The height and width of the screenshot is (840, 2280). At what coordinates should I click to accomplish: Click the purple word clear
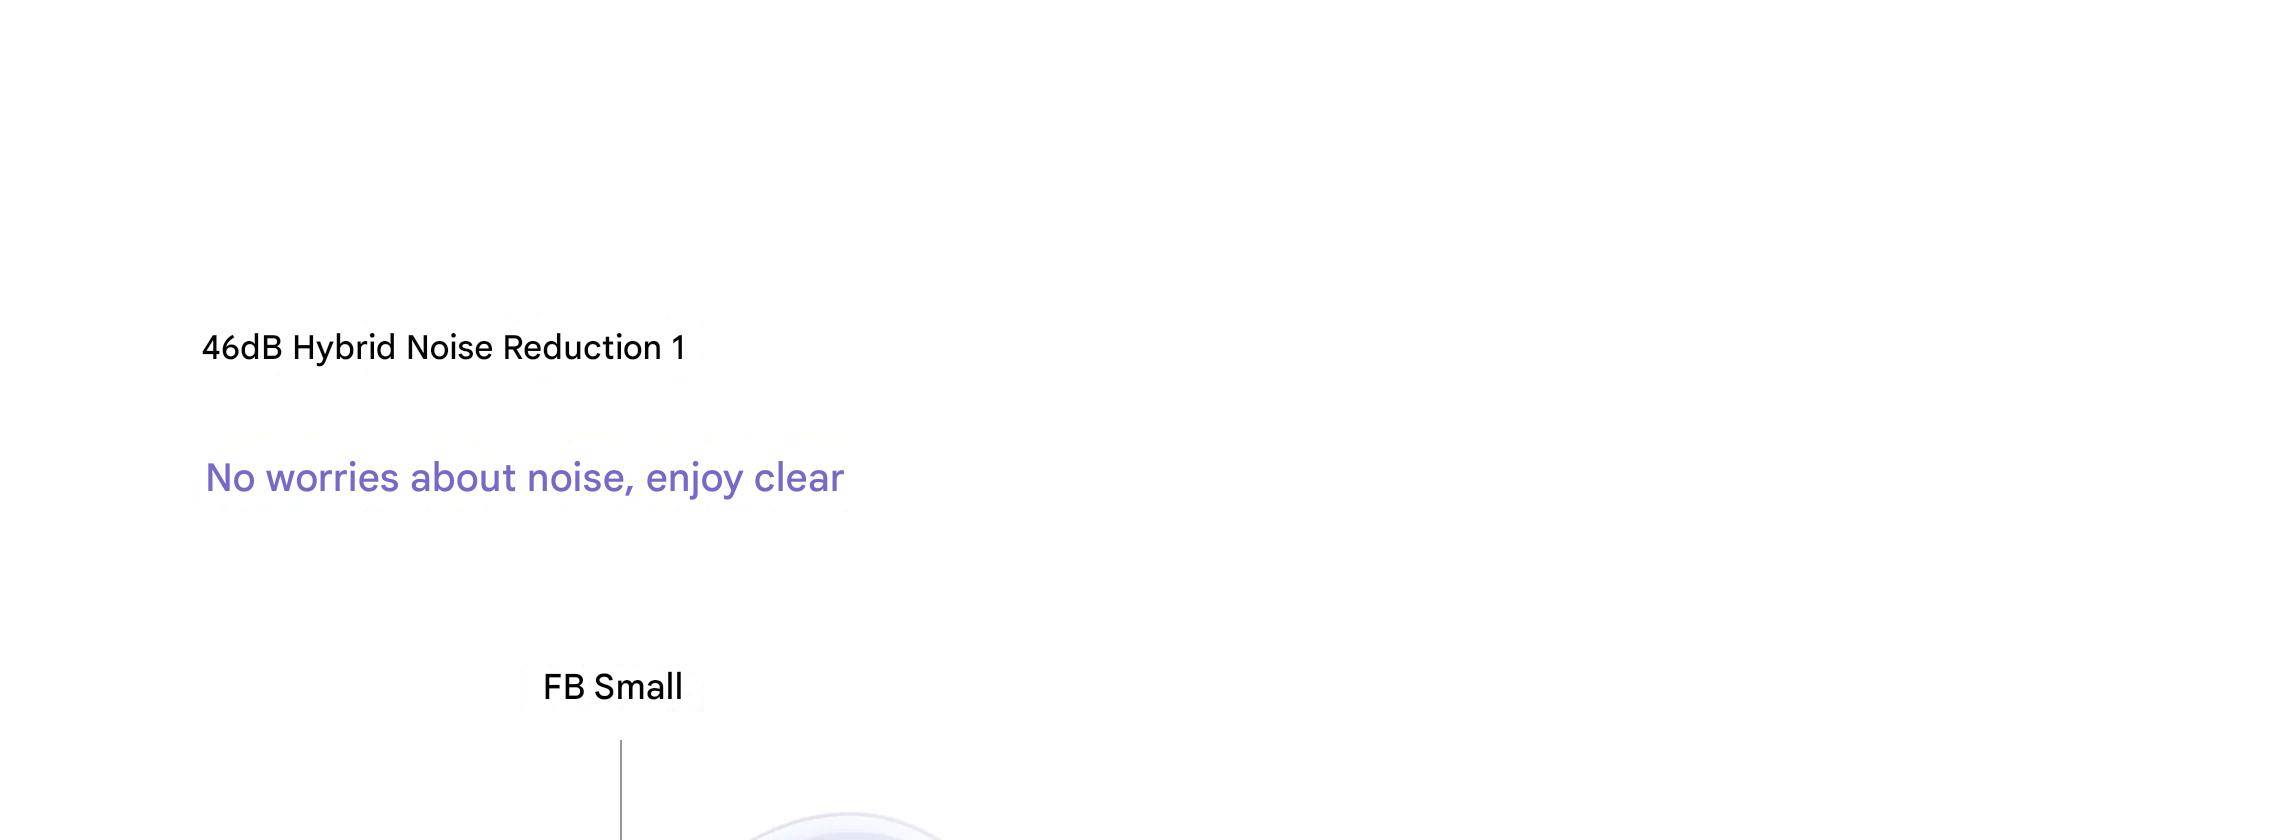click(x=799, y=478)
